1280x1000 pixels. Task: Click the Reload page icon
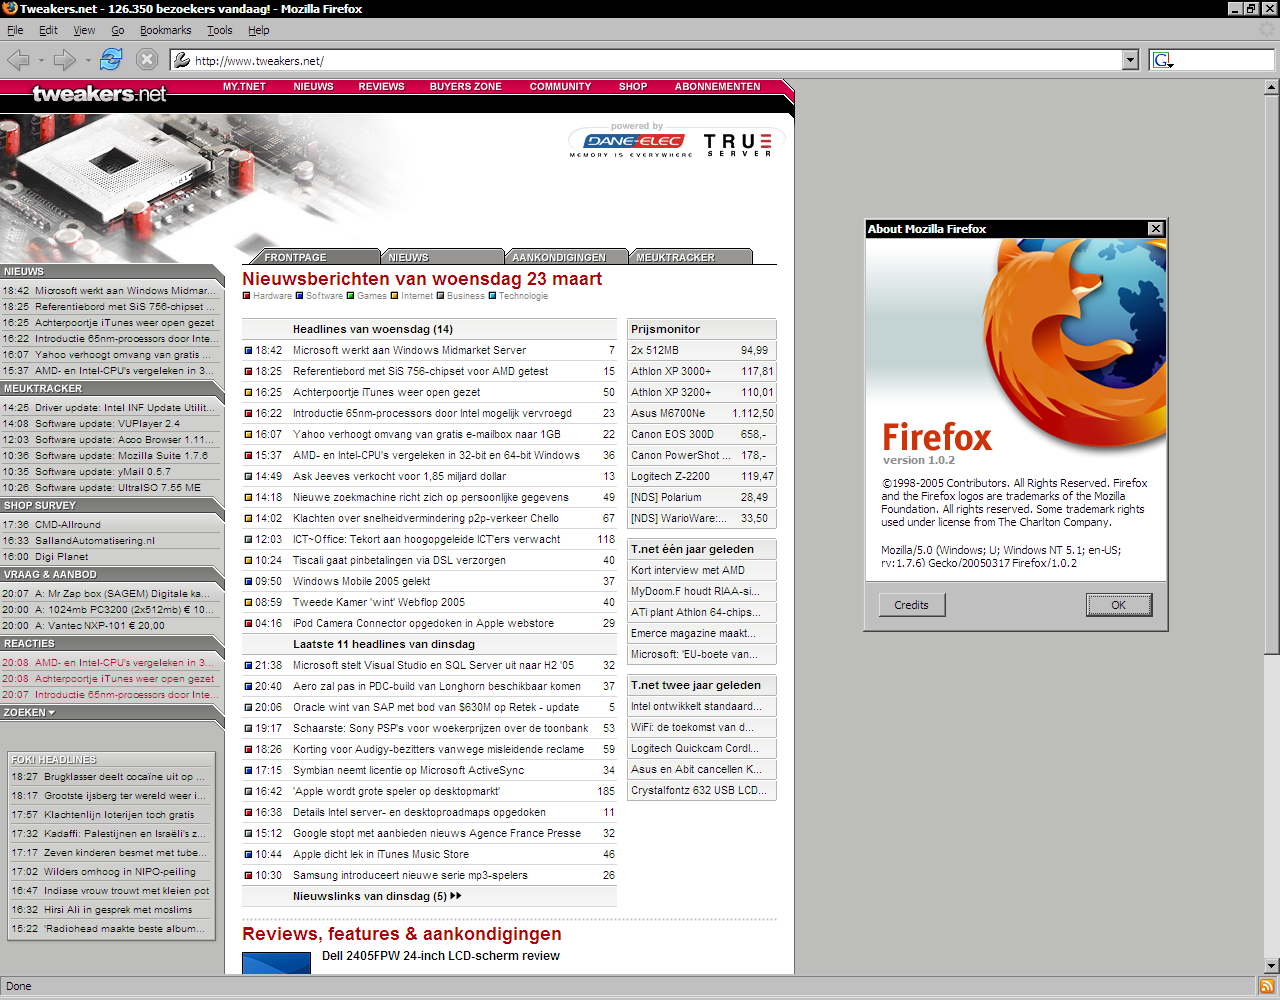tap(110, 59)
